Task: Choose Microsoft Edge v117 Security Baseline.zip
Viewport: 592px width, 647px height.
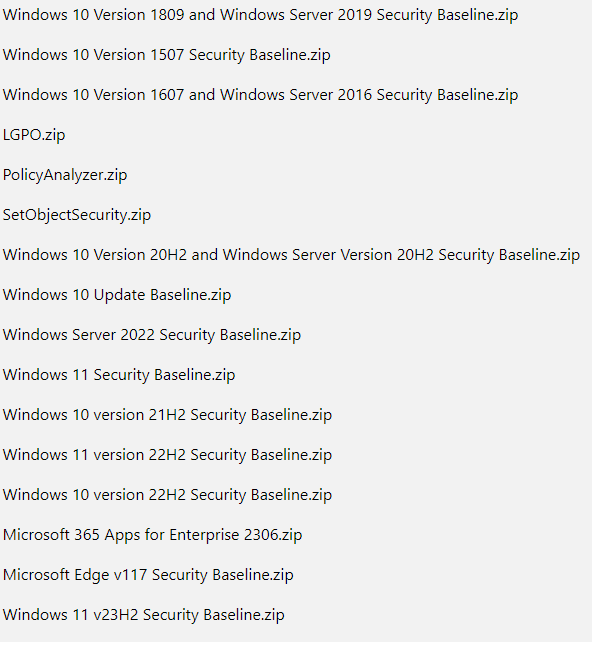Action: tap(148, 576)
